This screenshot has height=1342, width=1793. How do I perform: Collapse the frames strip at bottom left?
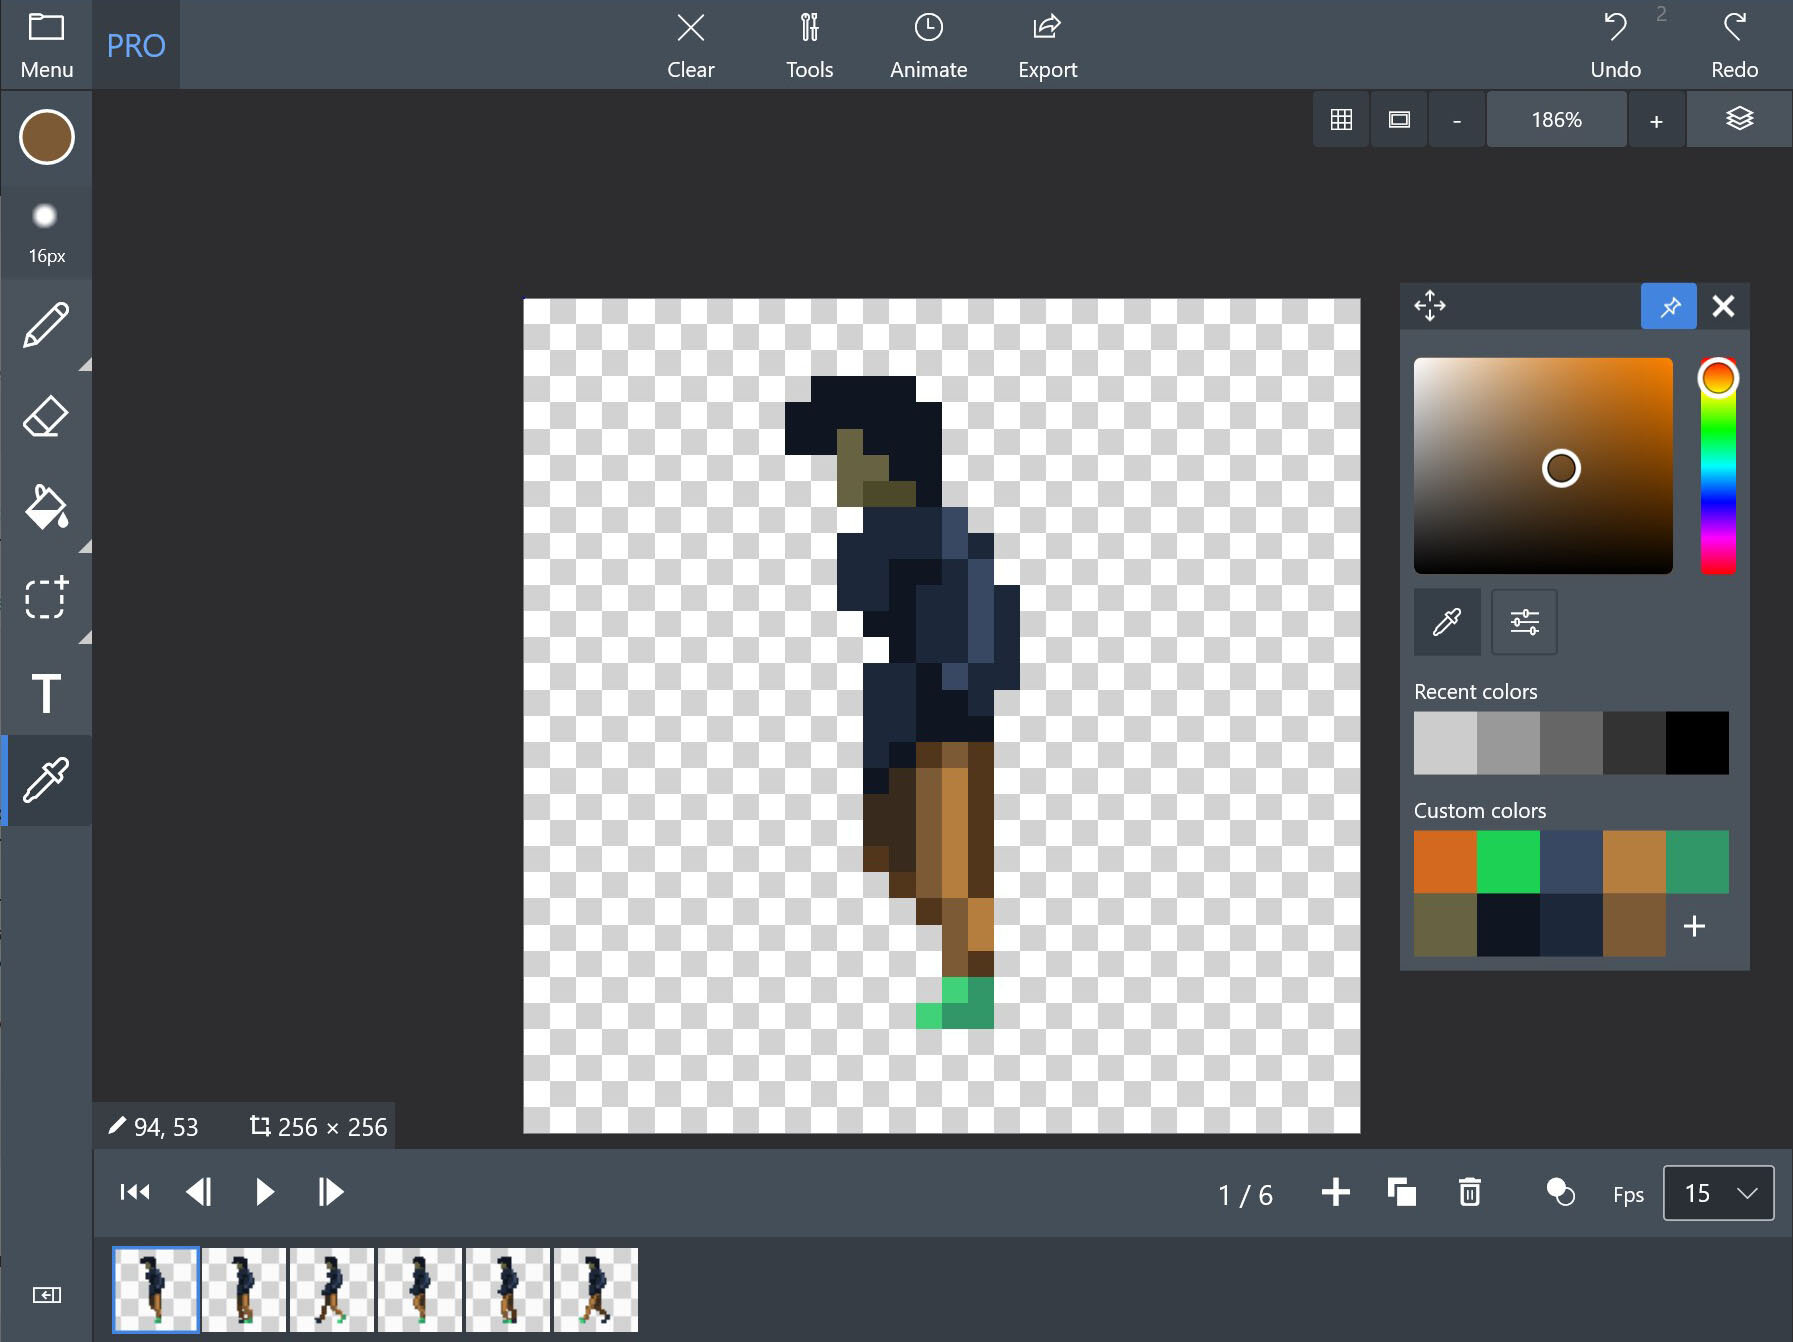tap(46, 1295)
